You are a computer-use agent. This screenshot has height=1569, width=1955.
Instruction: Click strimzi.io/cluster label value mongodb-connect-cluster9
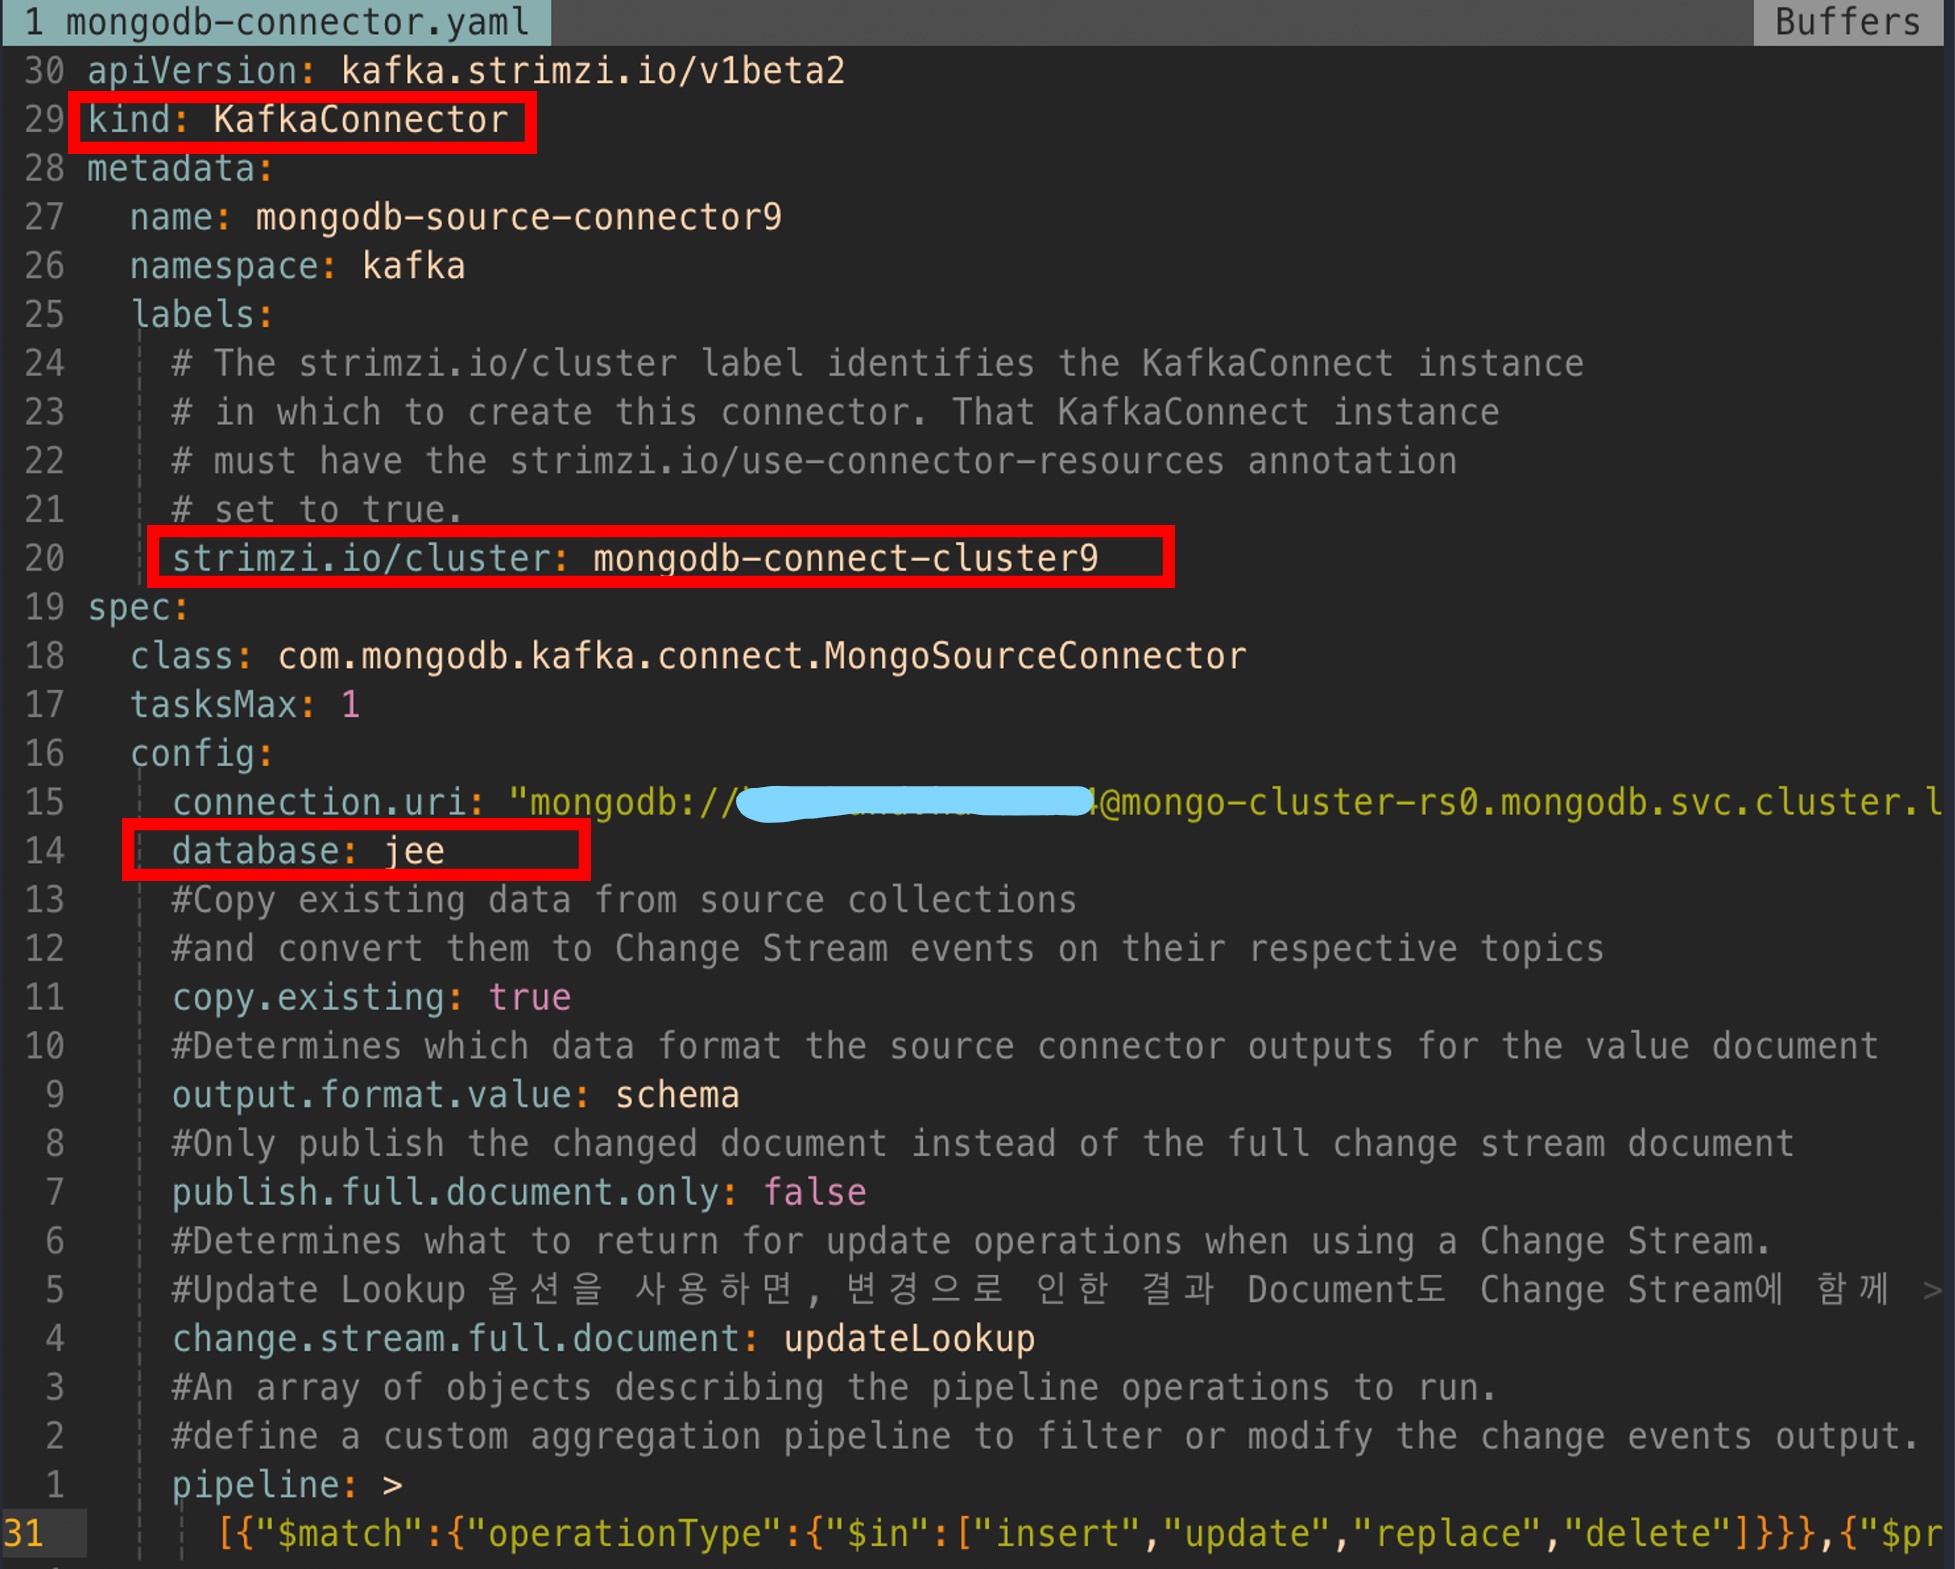pos(845,558)
